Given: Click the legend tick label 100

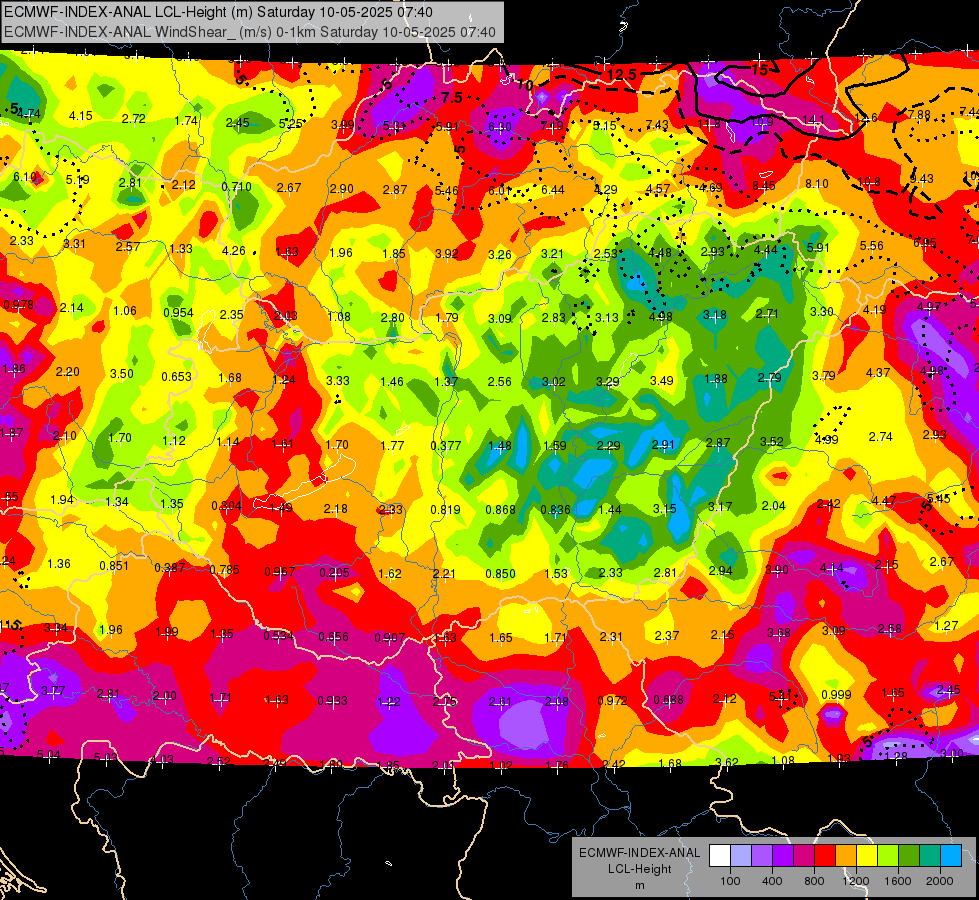Looking at the screenshot, I should pyautogui.click(x=730, y=881).
